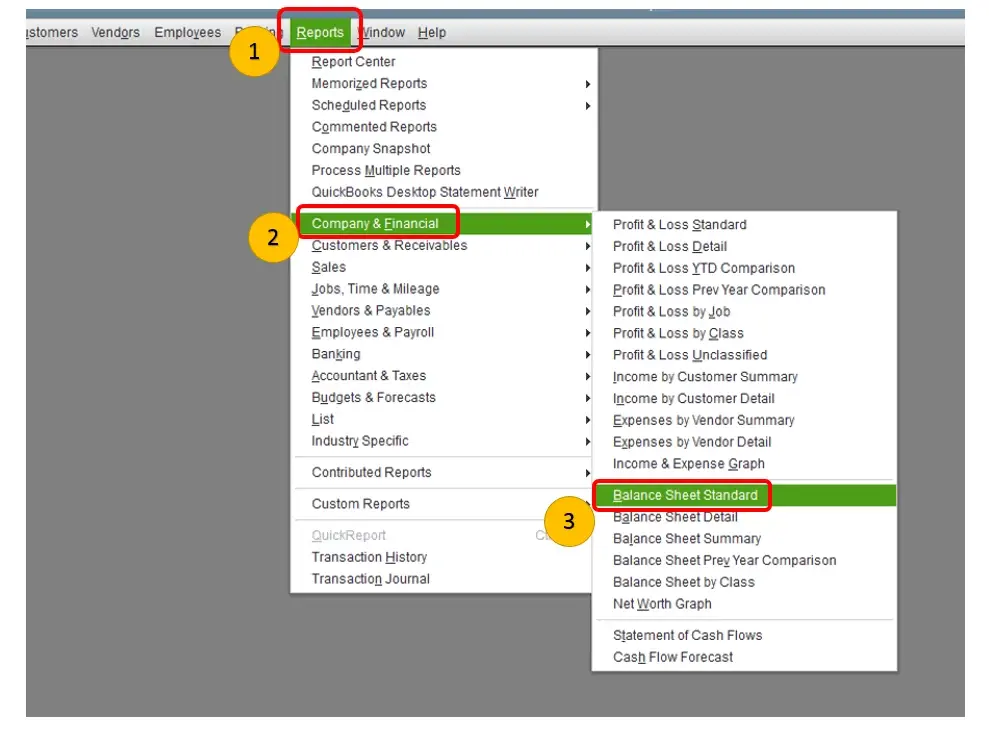
Task: Open the Employees menu
Action: click(187, 32)
